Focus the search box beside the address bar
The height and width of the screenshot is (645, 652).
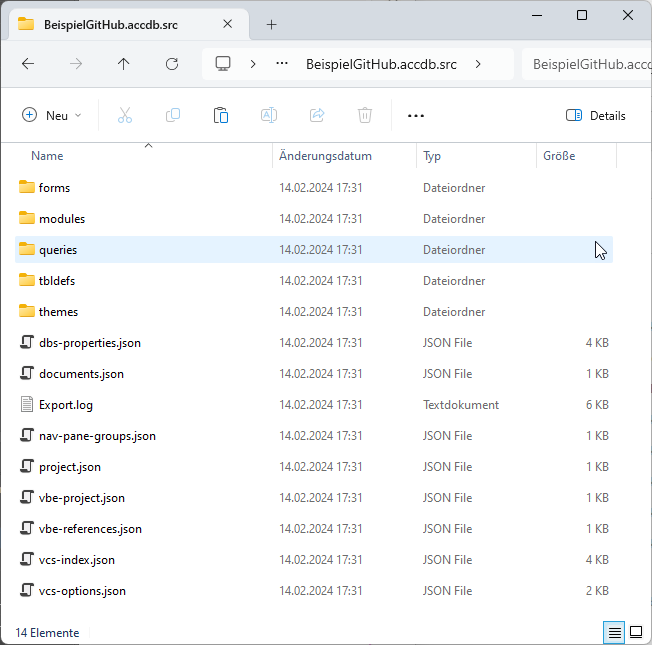pyautogui.click(x=587, y=64)
